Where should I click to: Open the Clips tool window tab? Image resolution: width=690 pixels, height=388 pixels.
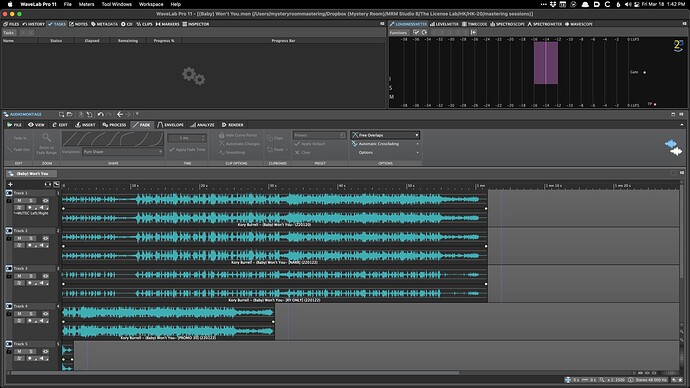point(144,24)
